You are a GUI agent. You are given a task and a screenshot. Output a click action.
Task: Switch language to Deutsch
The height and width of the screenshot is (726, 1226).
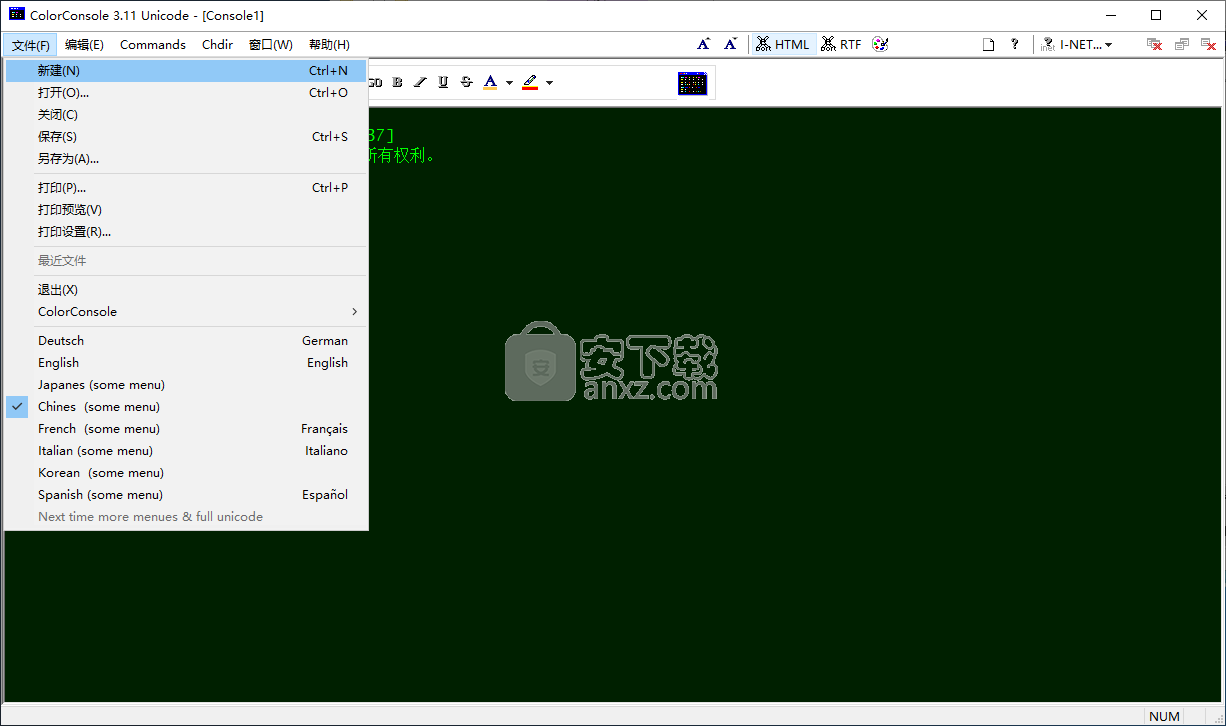click(61, 341)
